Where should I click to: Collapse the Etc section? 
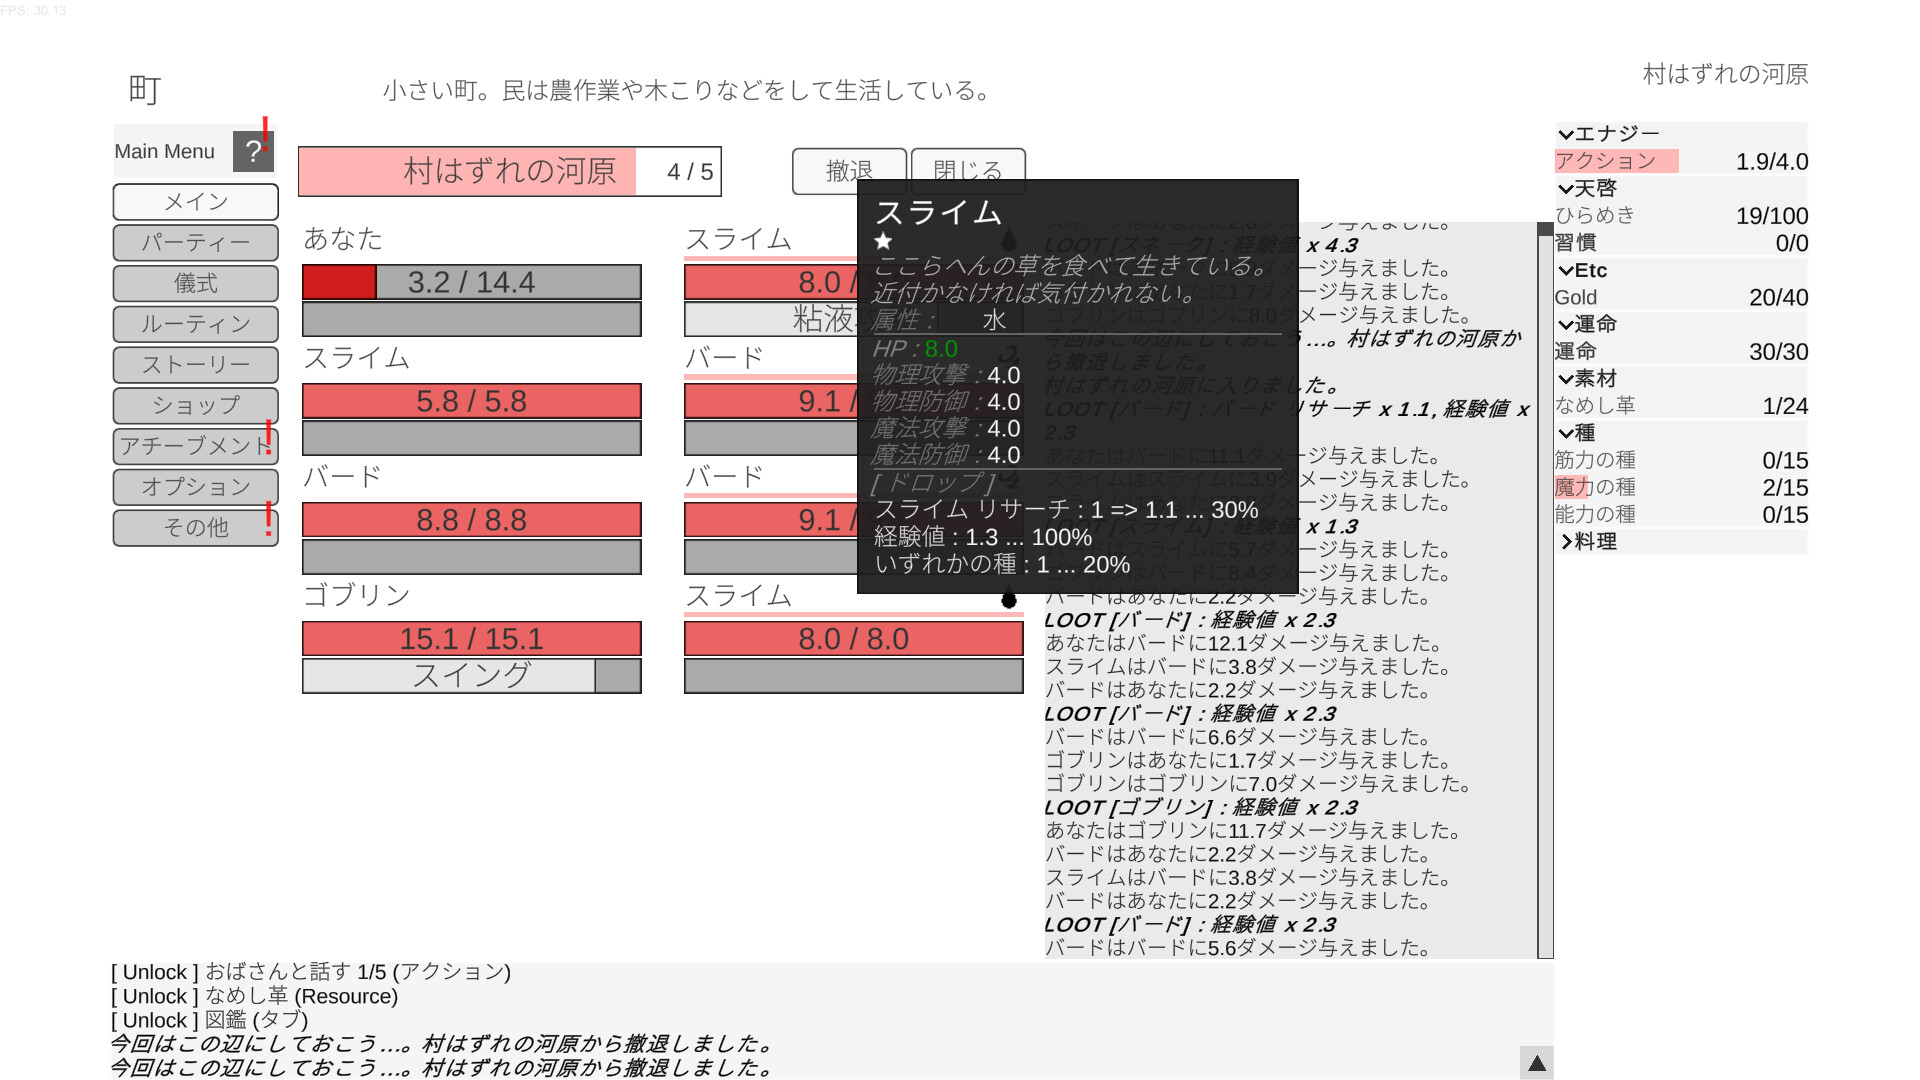pyautogui.click(x=1566, y=270)
